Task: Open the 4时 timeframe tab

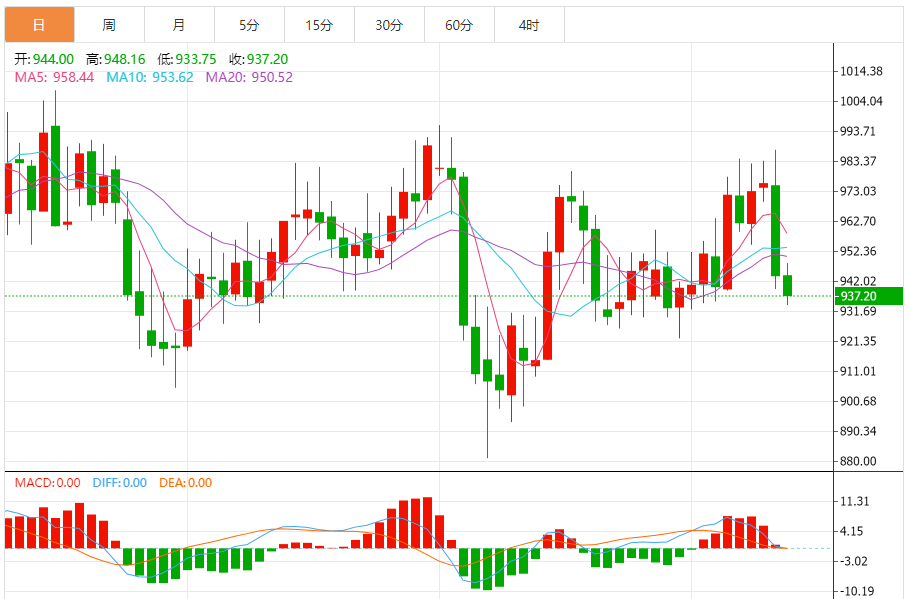Action: [529, 25]
